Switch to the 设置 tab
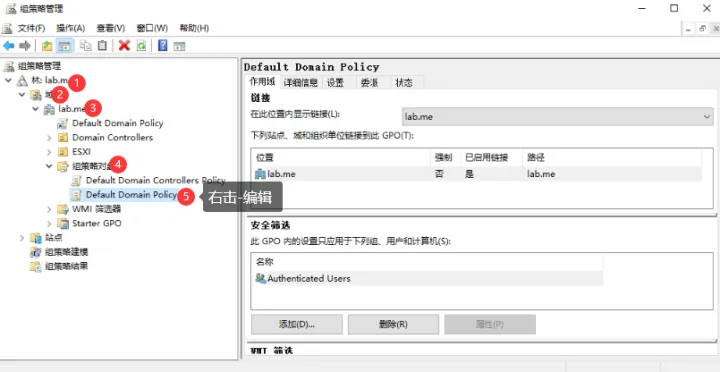 pyautogui.click(x=335, y=83)
